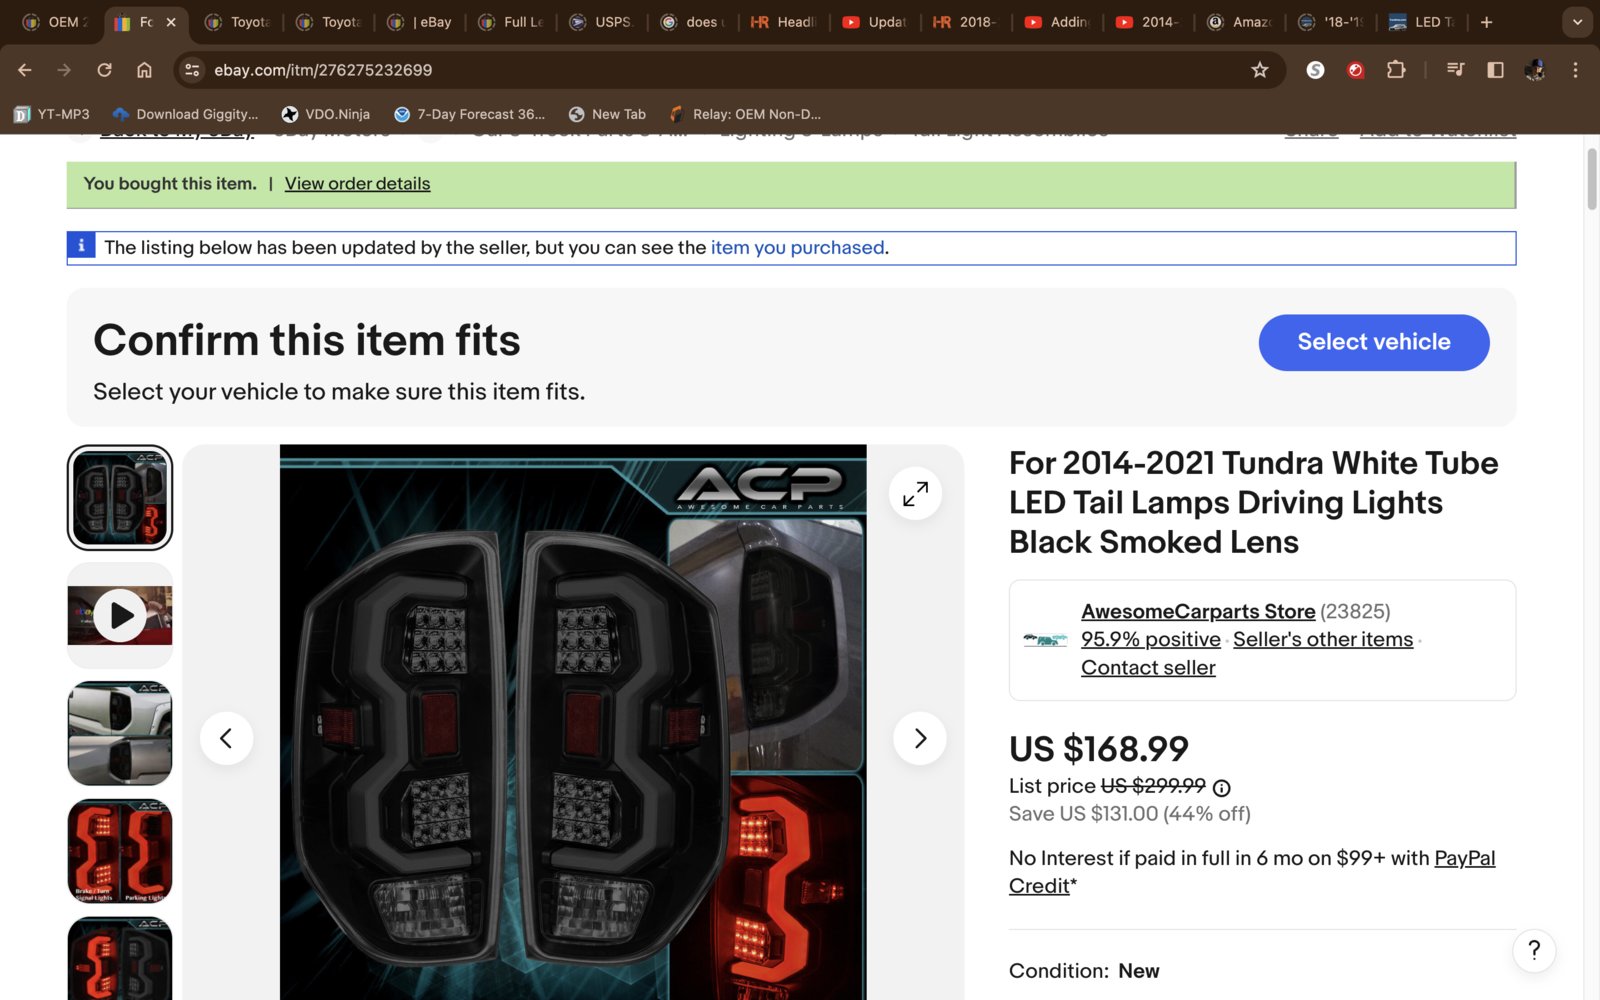Open a new browser tab
1600x1000 pixels.
pos(1487,22)
